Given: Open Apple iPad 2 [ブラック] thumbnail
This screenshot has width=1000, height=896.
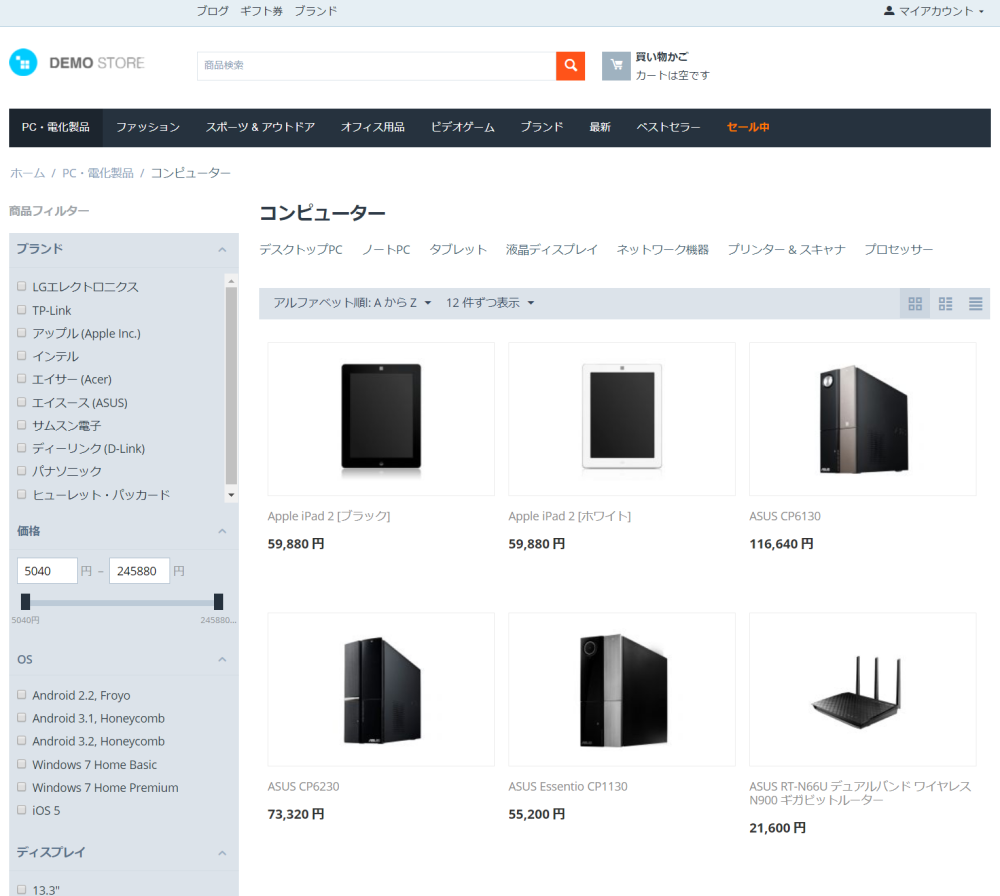Looking at the screenshot, I should (x=381, y=419).
